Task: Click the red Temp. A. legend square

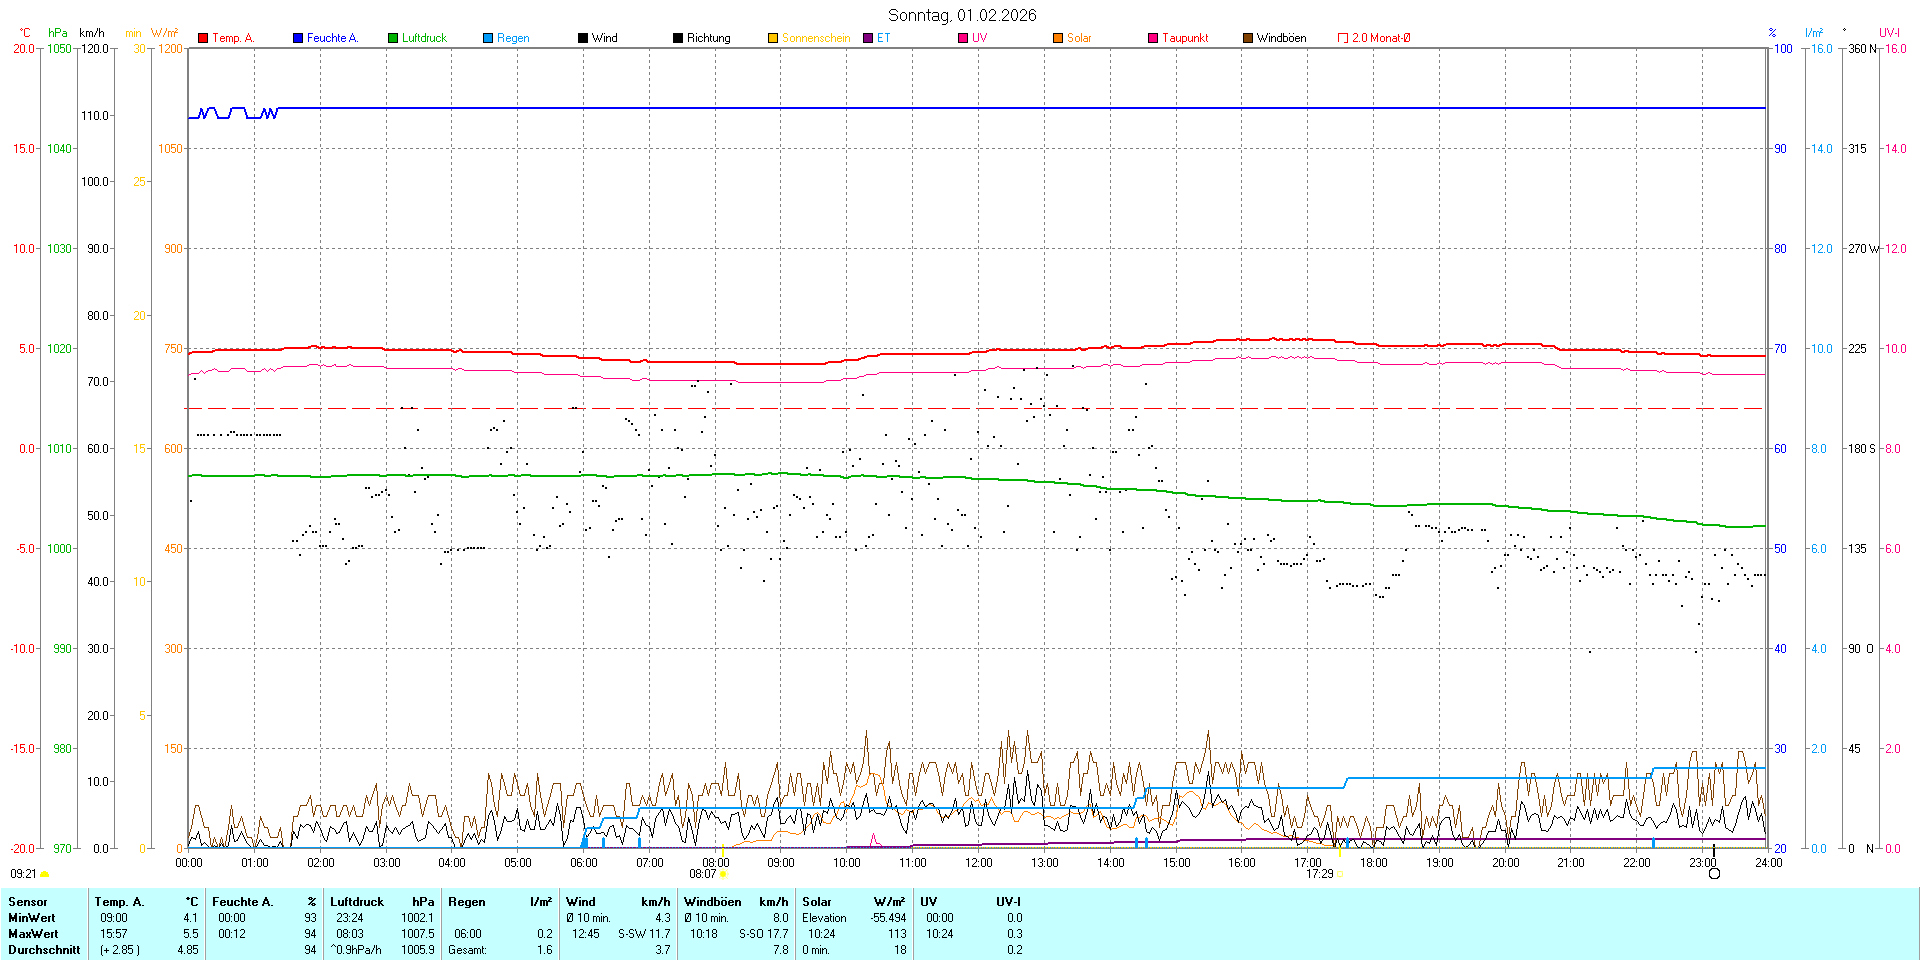Action: (203, 38)
